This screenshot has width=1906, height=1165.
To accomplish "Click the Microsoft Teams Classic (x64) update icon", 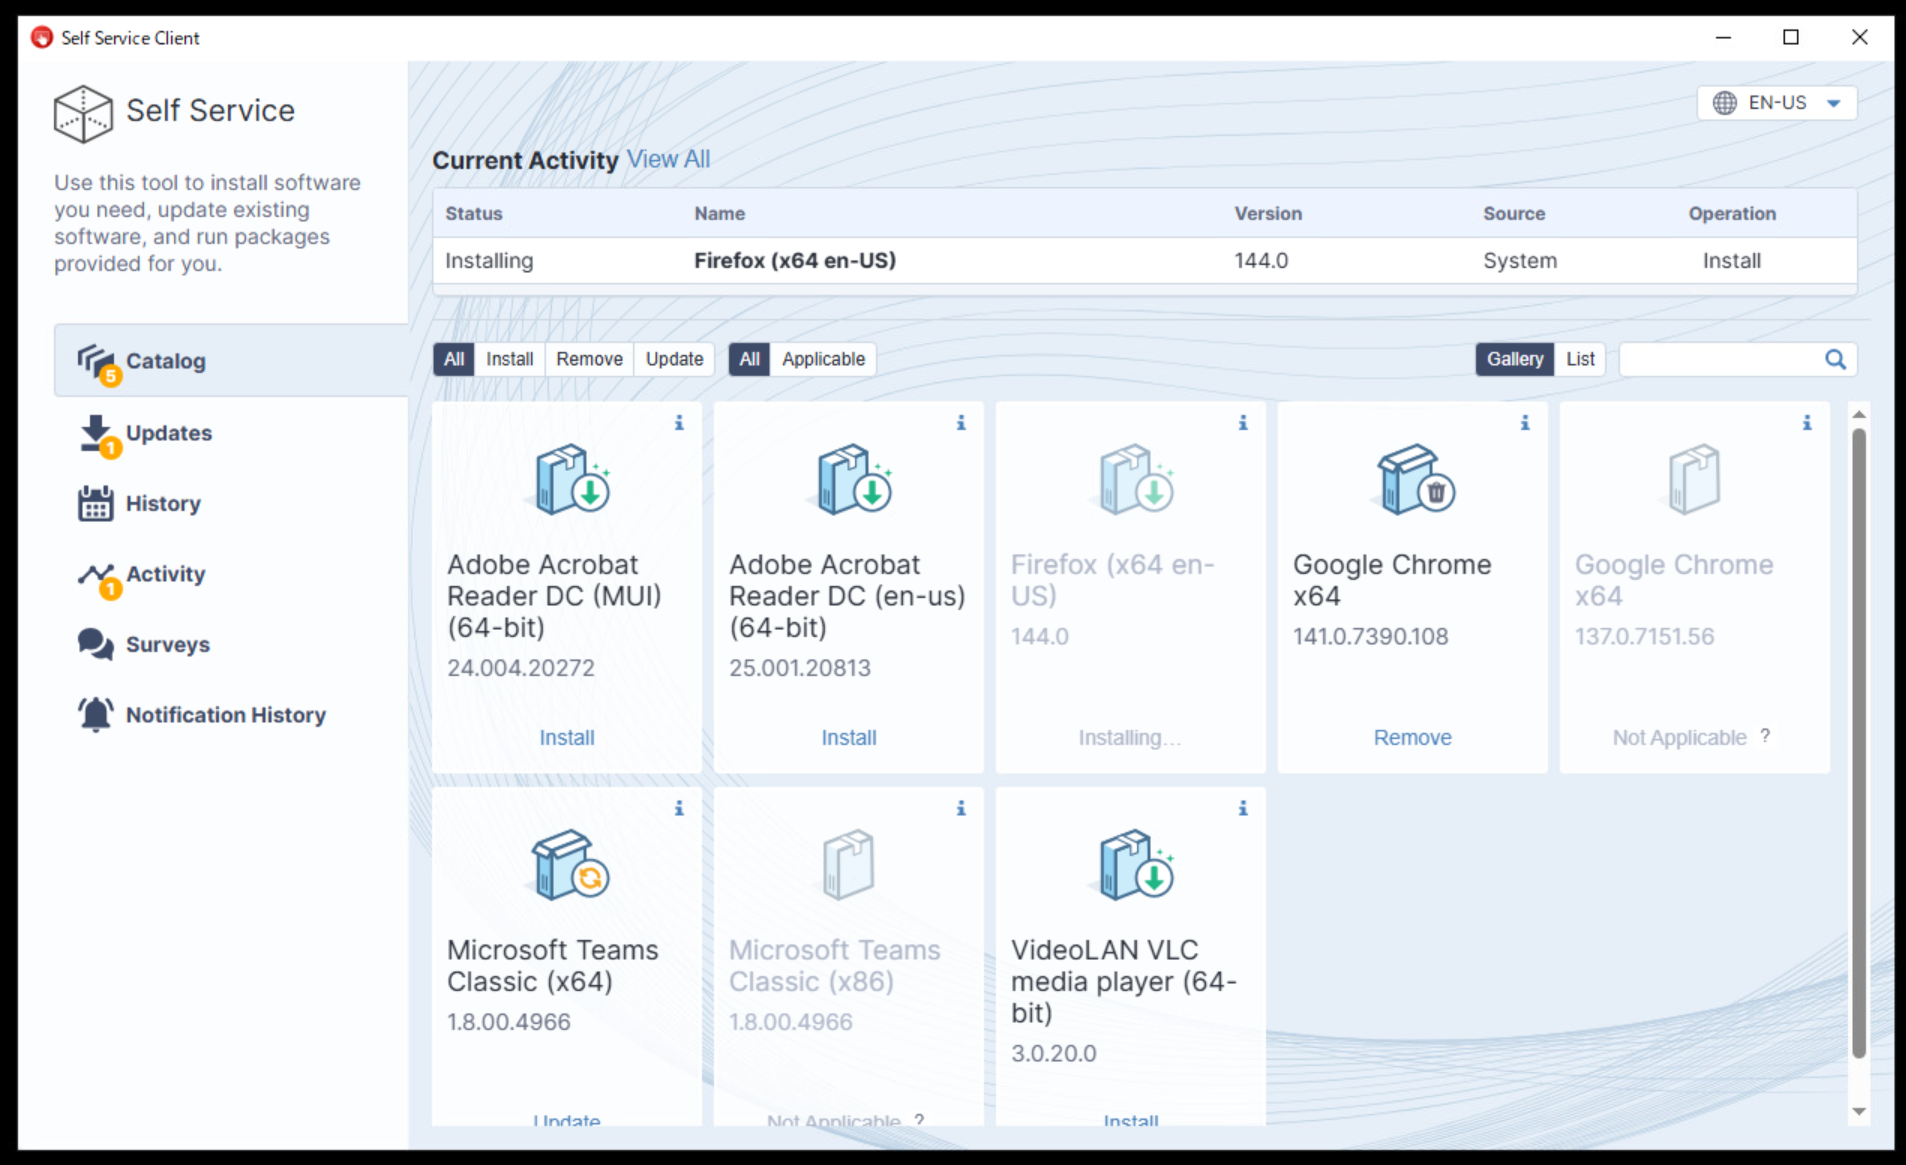I will point(570,865).
